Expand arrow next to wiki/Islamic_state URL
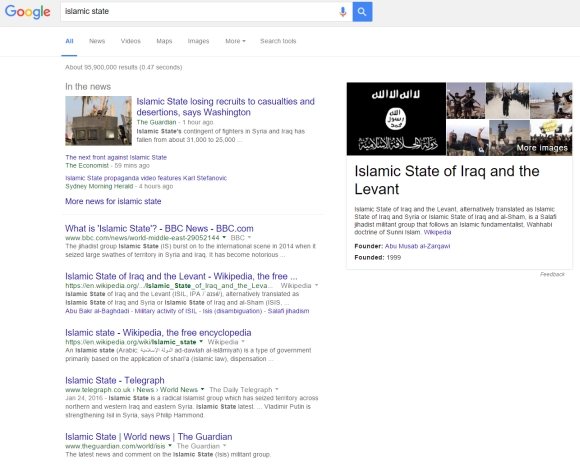 [x=201, y=342]
